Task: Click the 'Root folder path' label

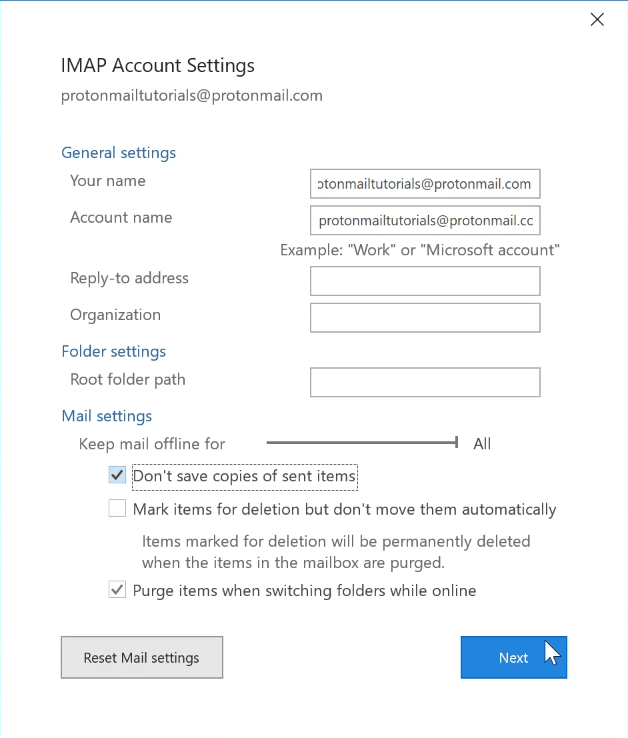Action: pos(128,379)
